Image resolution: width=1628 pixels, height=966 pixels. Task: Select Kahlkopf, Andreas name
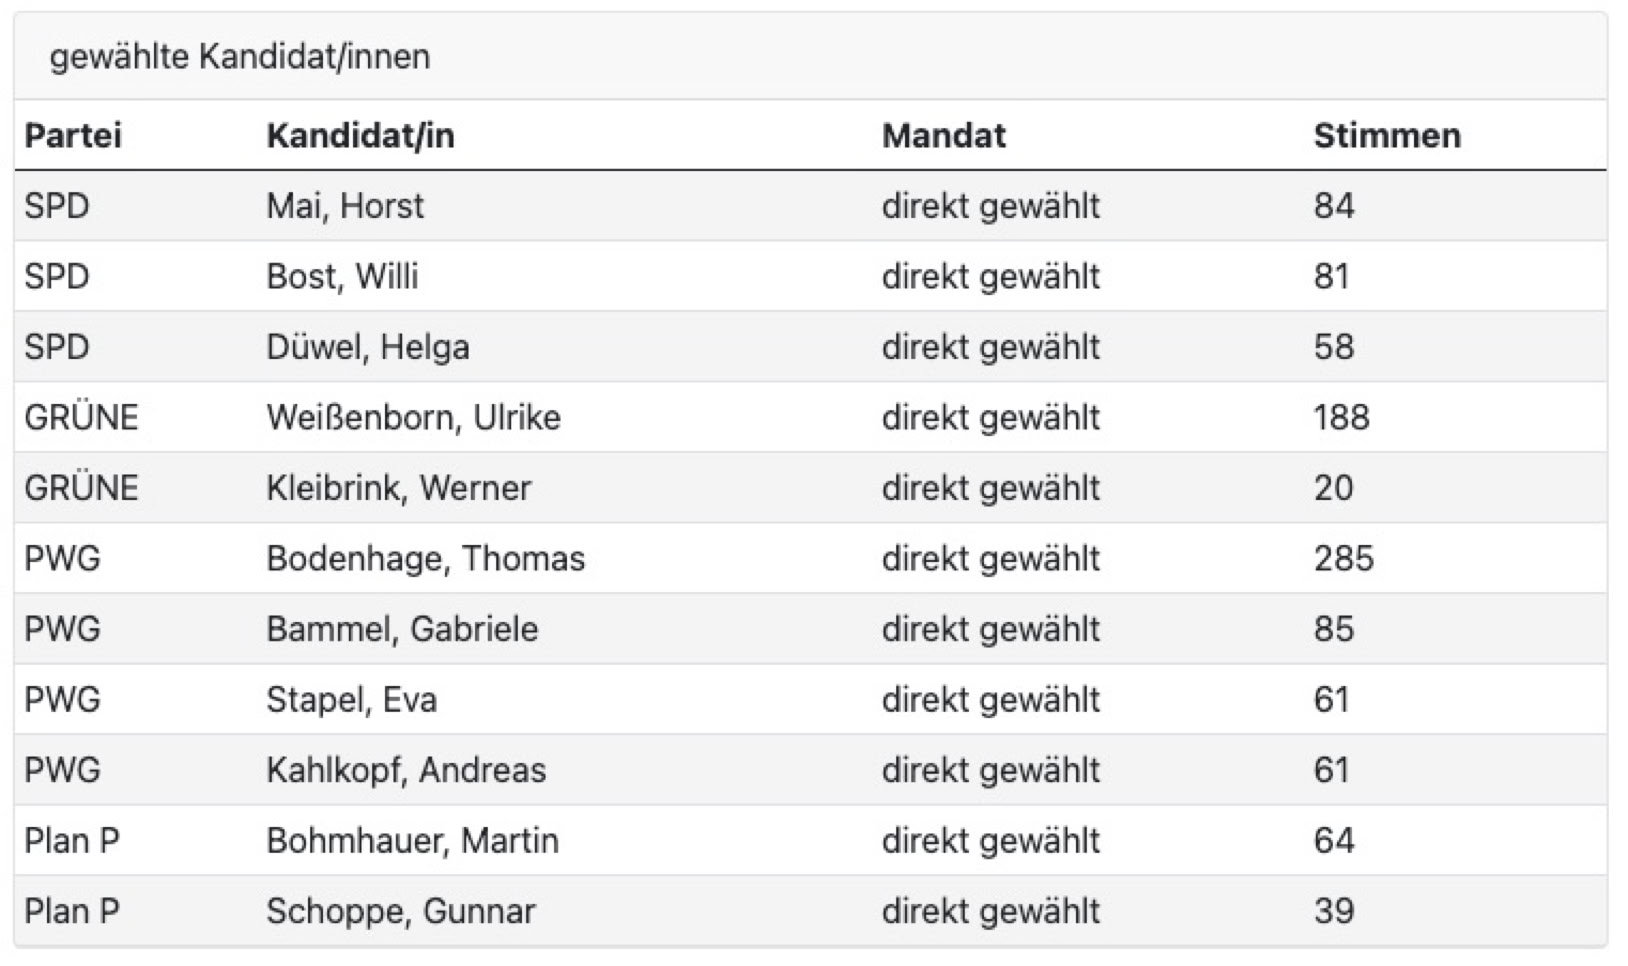406,770
